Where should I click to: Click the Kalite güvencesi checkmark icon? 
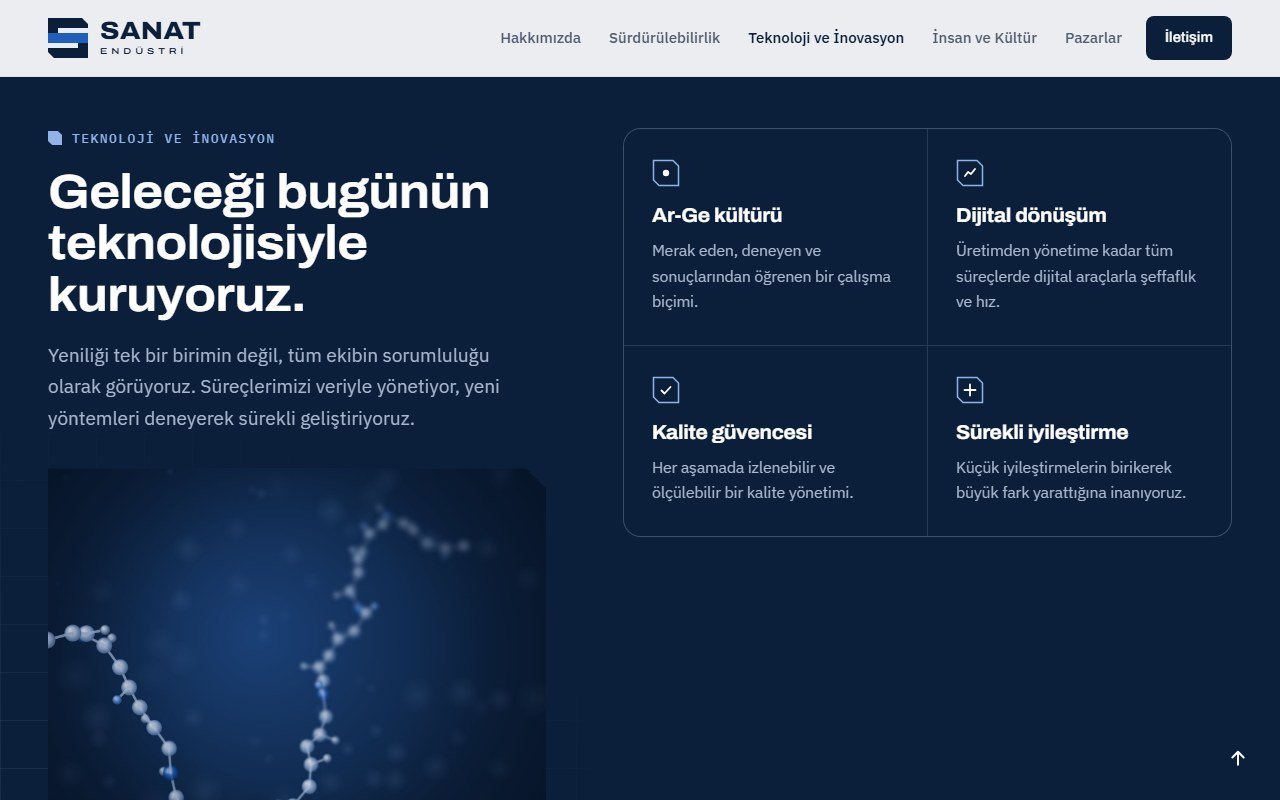(x=666, y=390)
